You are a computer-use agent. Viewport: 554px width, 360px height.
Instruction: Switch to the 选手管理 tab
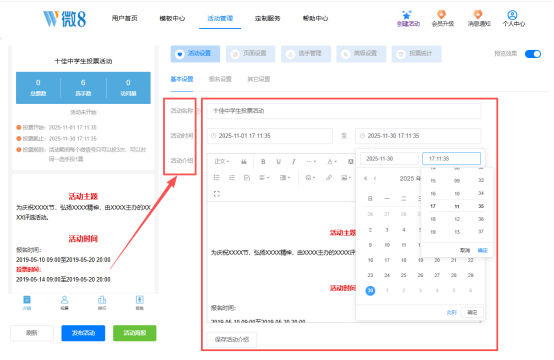pyautogui.click(x=306, y=54)
